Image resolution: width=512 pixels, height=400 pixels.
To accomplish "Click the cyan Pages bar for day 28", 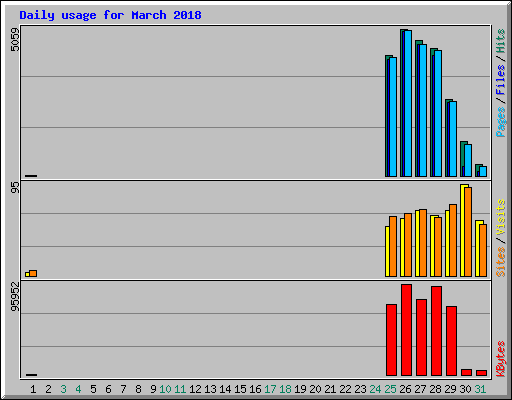I will click(x=438, y=114).
